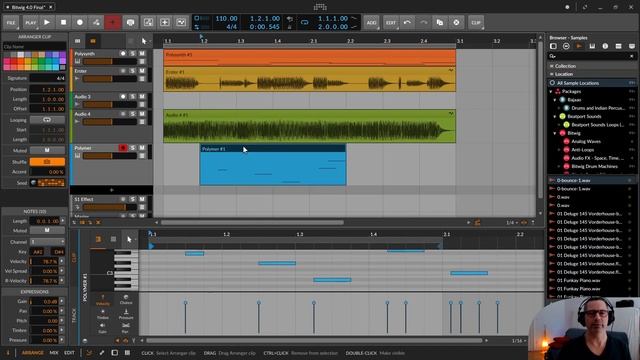Click the info circle icon in browser

point(605,47)
